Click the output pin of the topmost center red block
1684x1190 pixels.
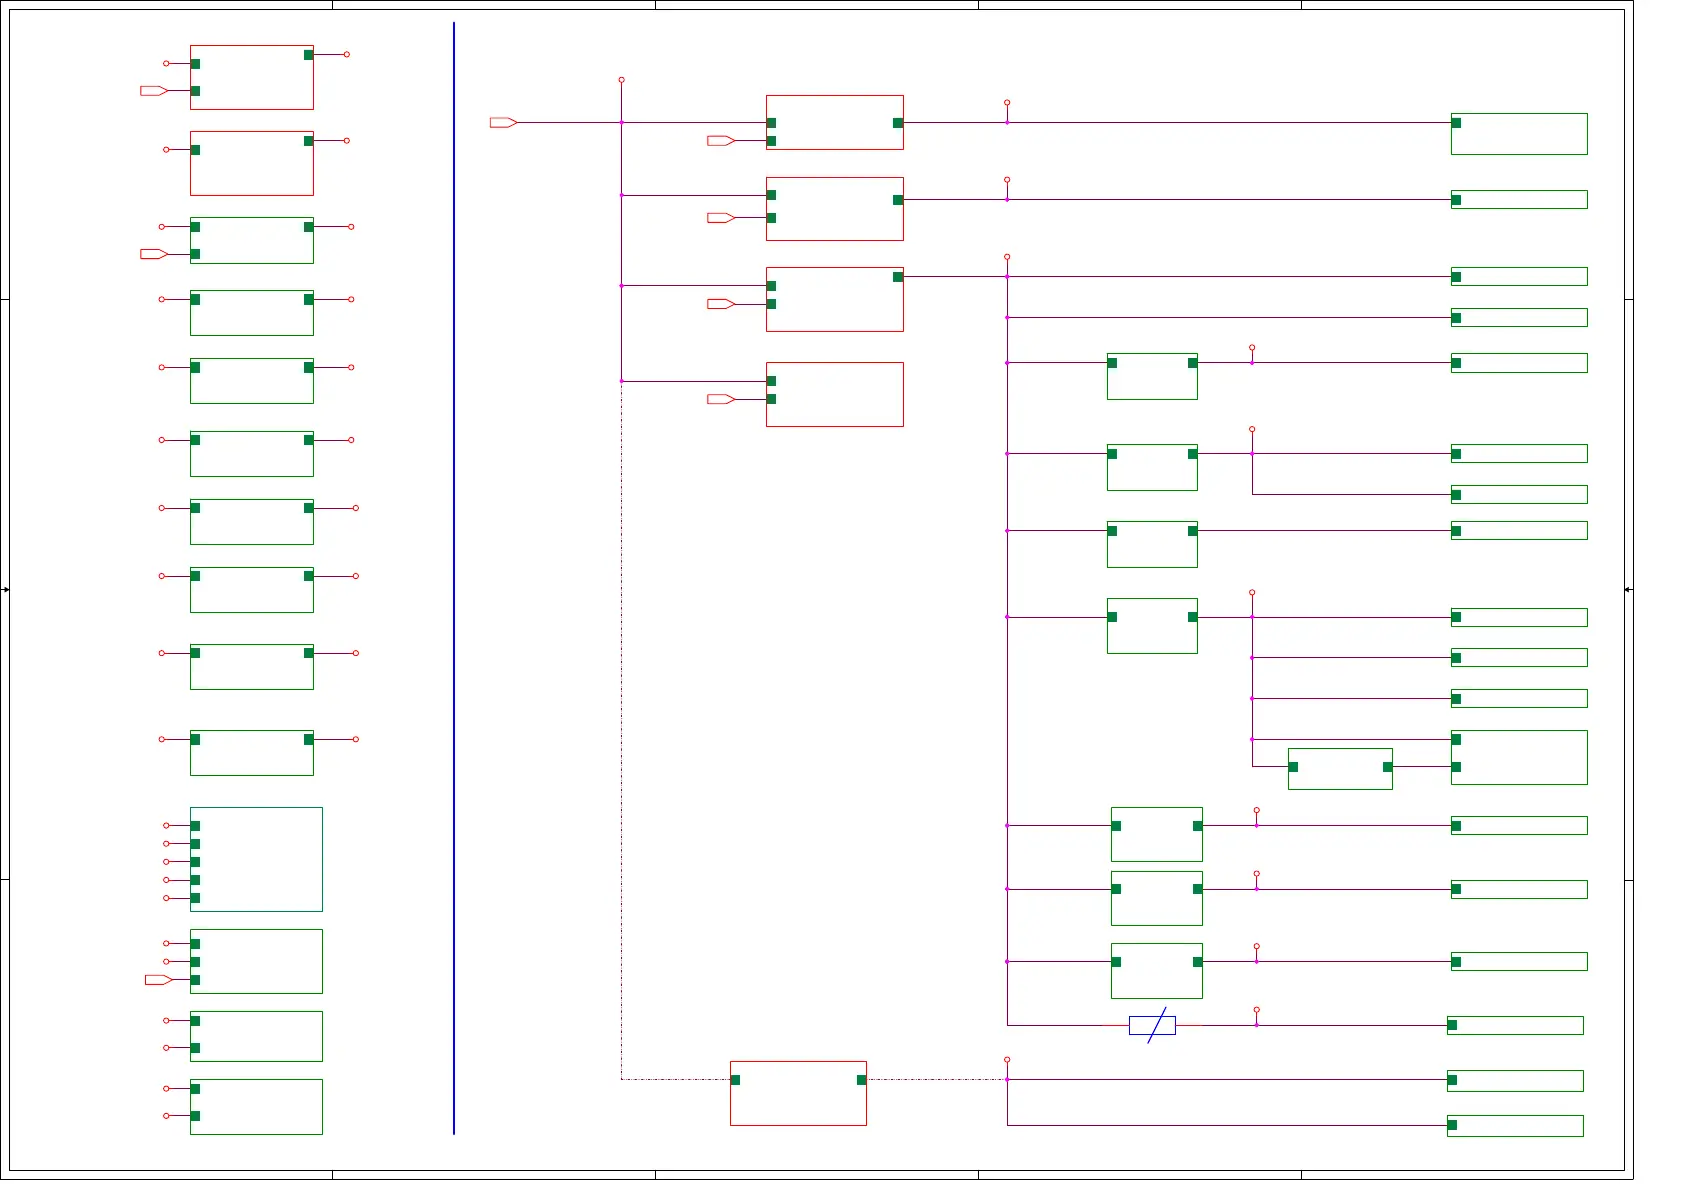pos(898,123)
